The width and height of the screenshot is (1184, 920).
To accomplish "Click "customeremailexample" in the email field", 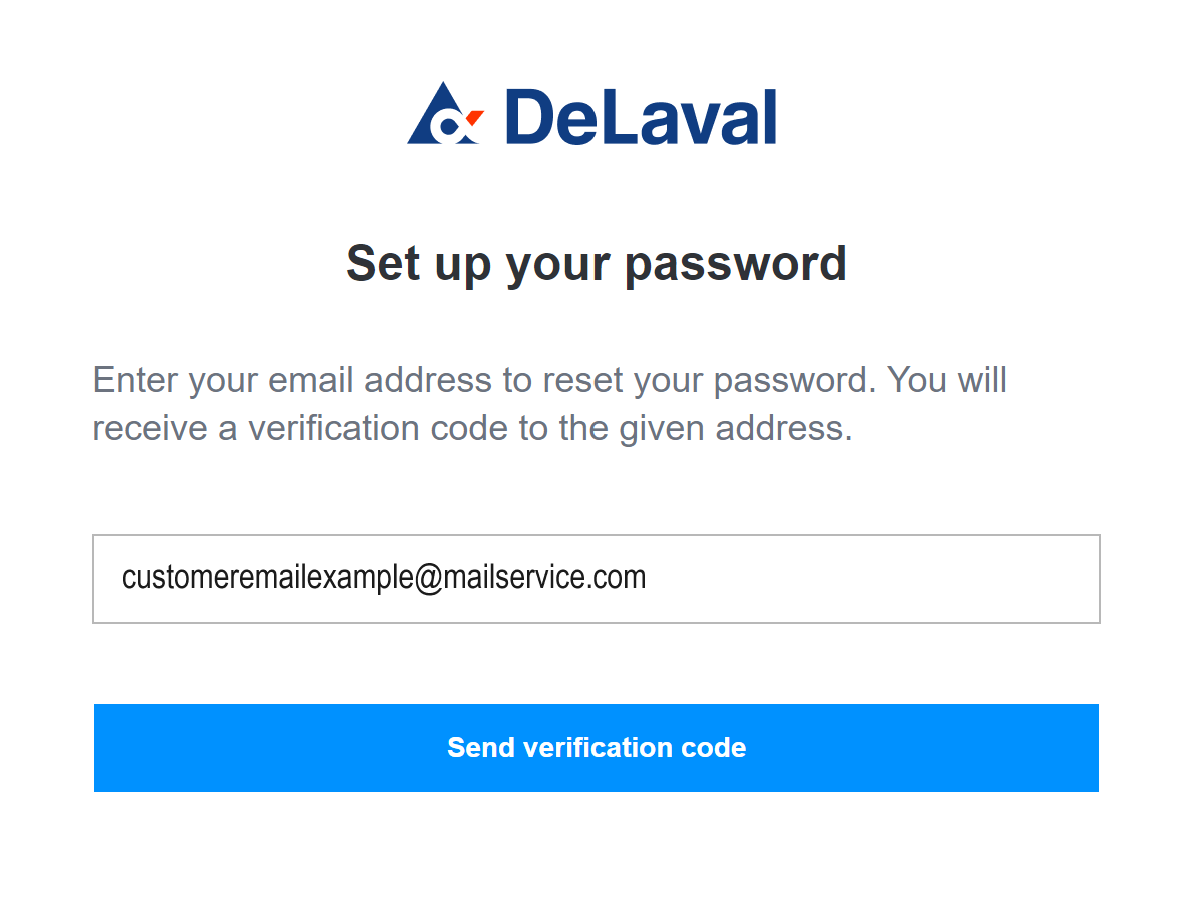I will tap(265, 577).
